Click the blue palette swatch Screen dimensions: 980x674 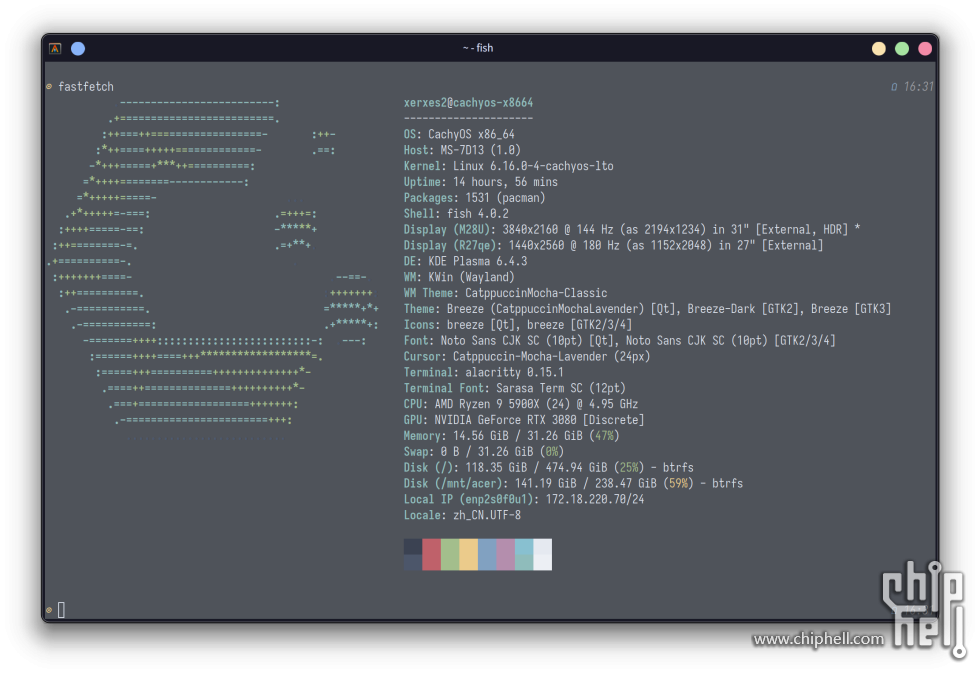pos(488,555)
